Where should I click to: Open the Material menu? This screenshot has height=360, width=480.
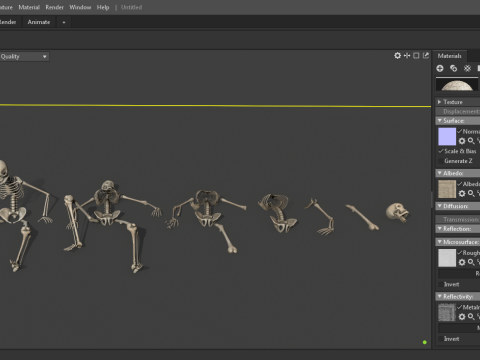(29, 7)
